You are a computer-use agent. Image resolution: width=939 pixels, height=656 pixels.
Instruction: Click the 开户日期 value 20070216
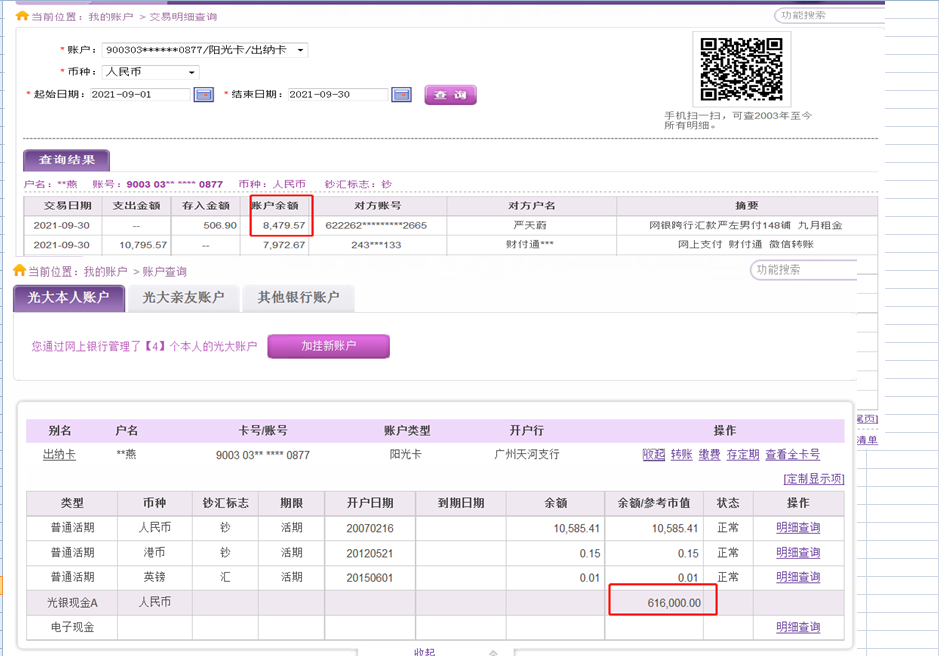369,528
